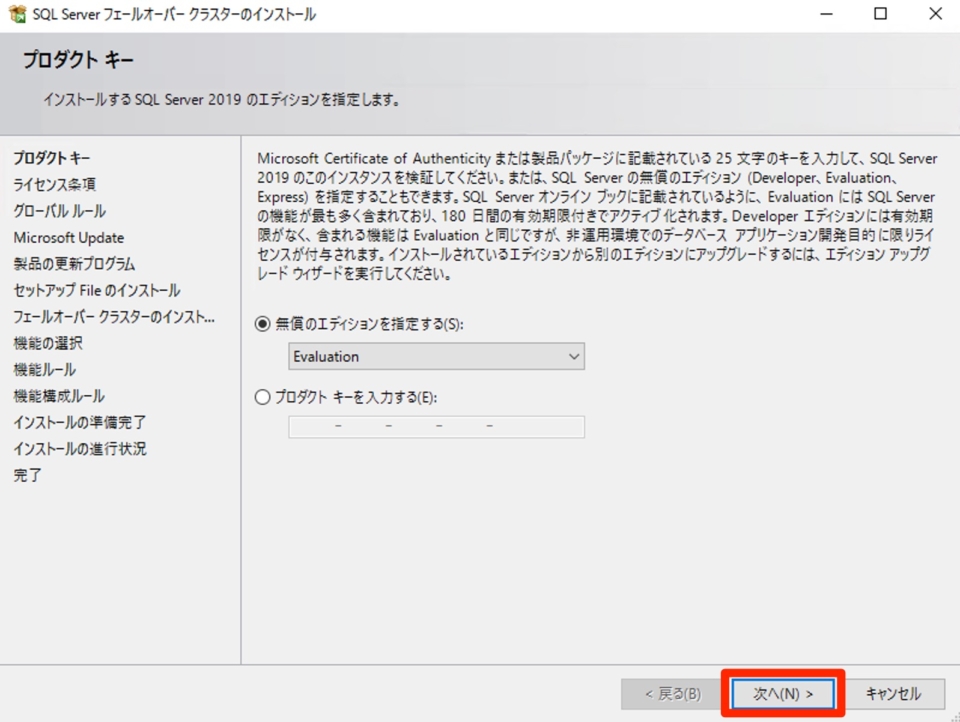Image resolution: width=960 pixels, height=722 pixels.
Task: Select the グローバル ルール step in sidebar
Action: point(59,211)
